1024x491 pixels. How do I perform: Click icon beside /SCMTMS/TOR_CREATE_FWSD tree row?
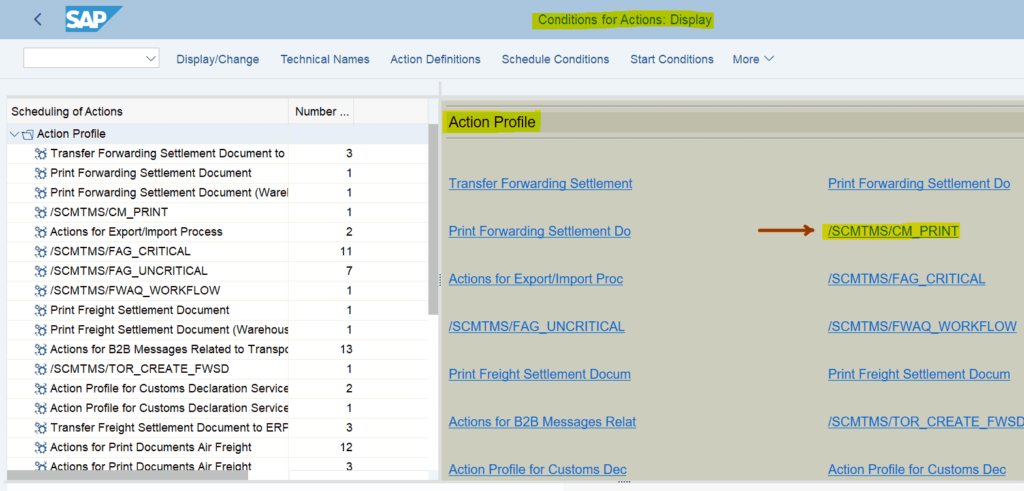click(x=41, y=368)
